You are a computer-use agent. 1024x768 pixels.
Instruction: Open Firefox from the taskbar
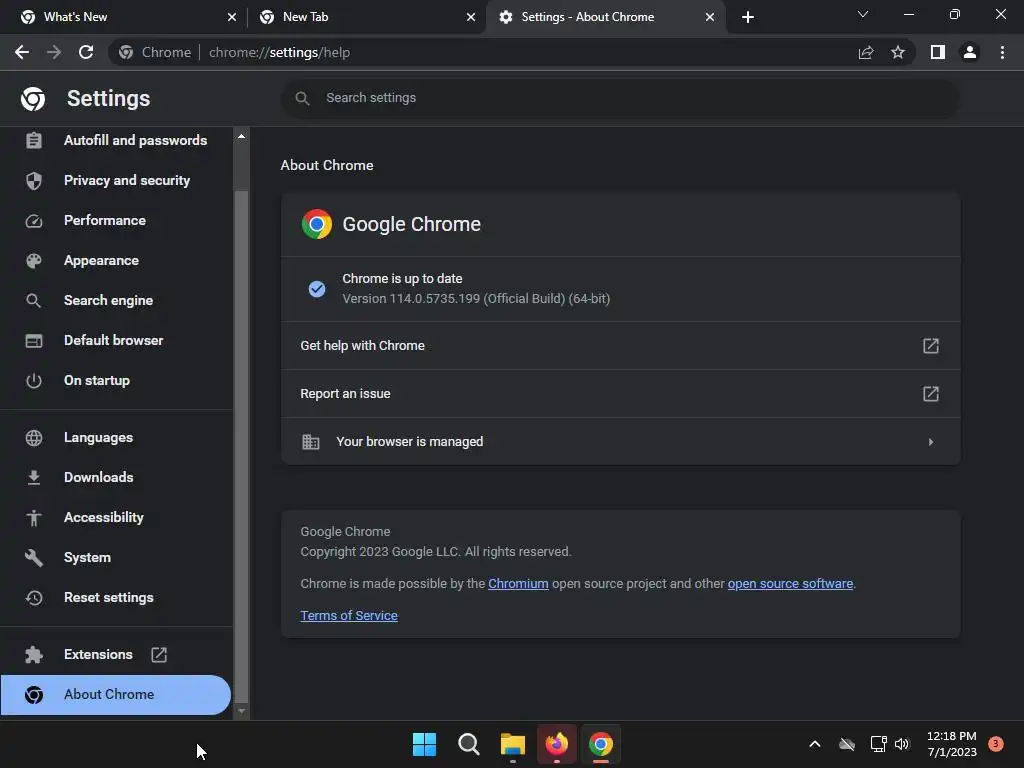tap(556, 744)
